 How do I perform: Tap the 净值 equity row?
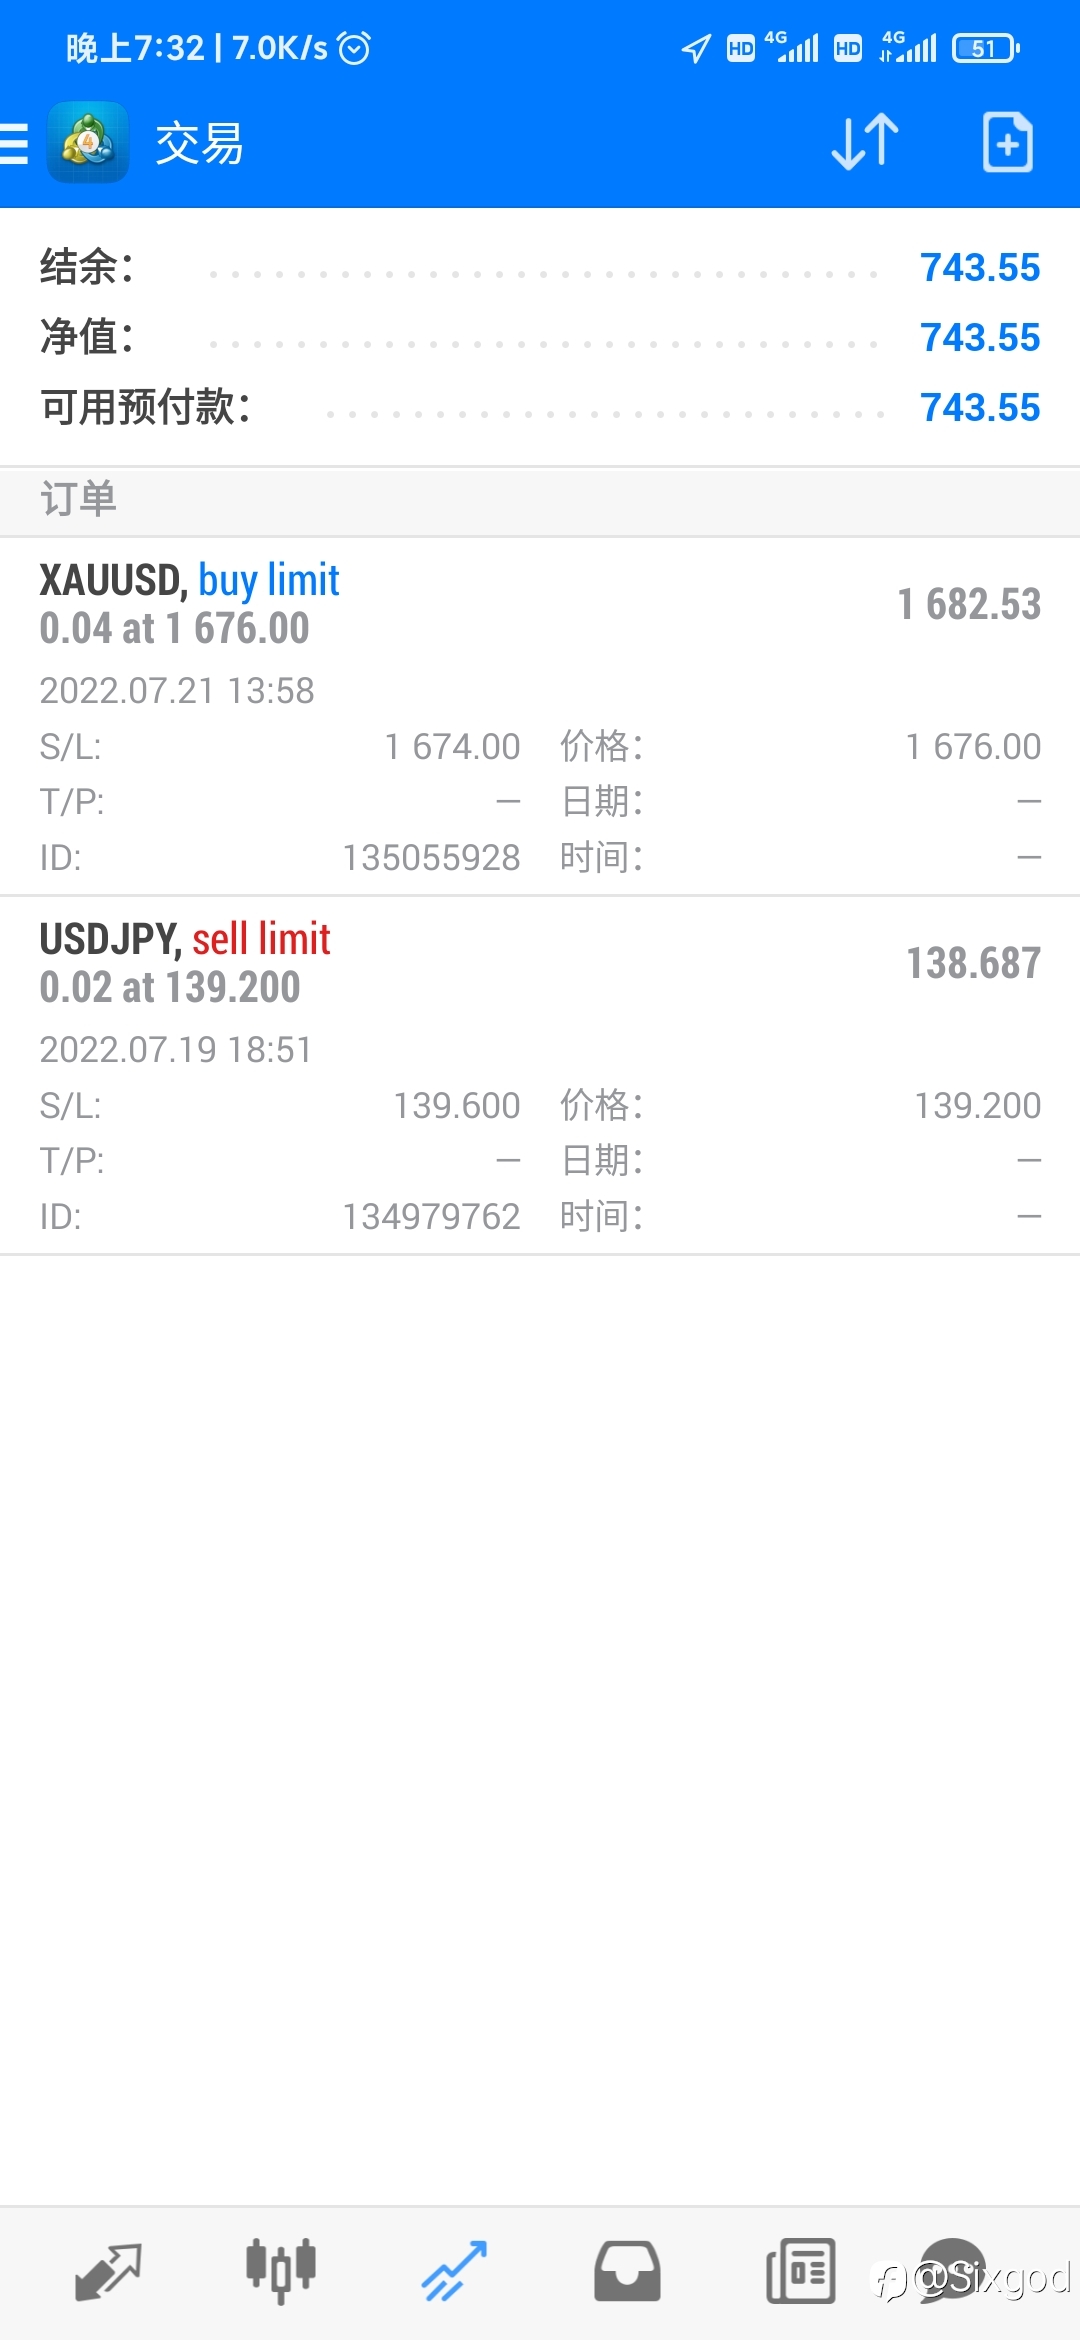point(540,338)
